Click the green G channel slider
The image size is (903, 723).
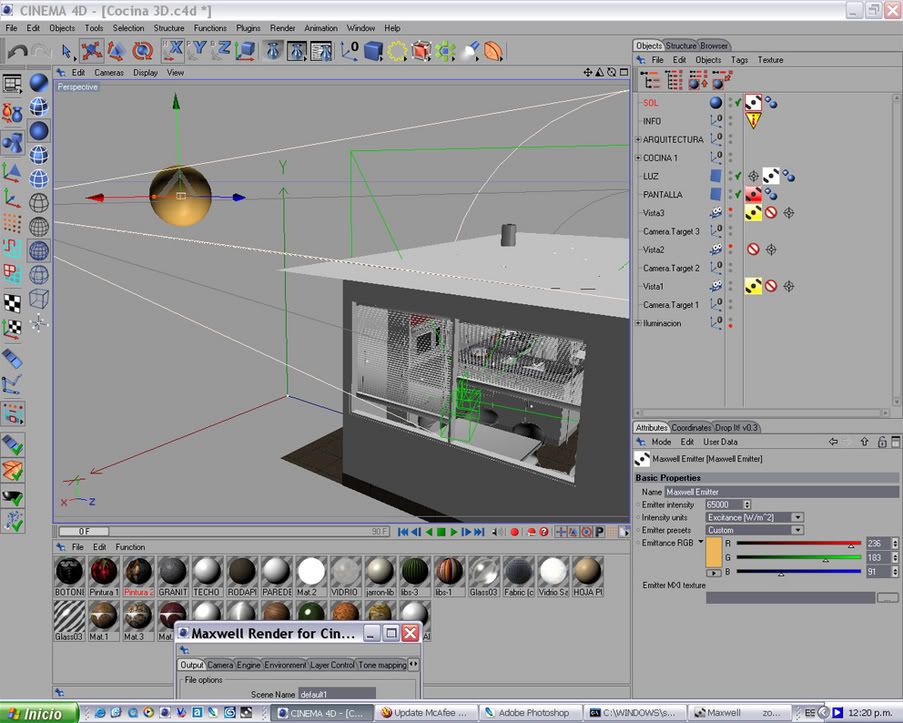[799, 558]
